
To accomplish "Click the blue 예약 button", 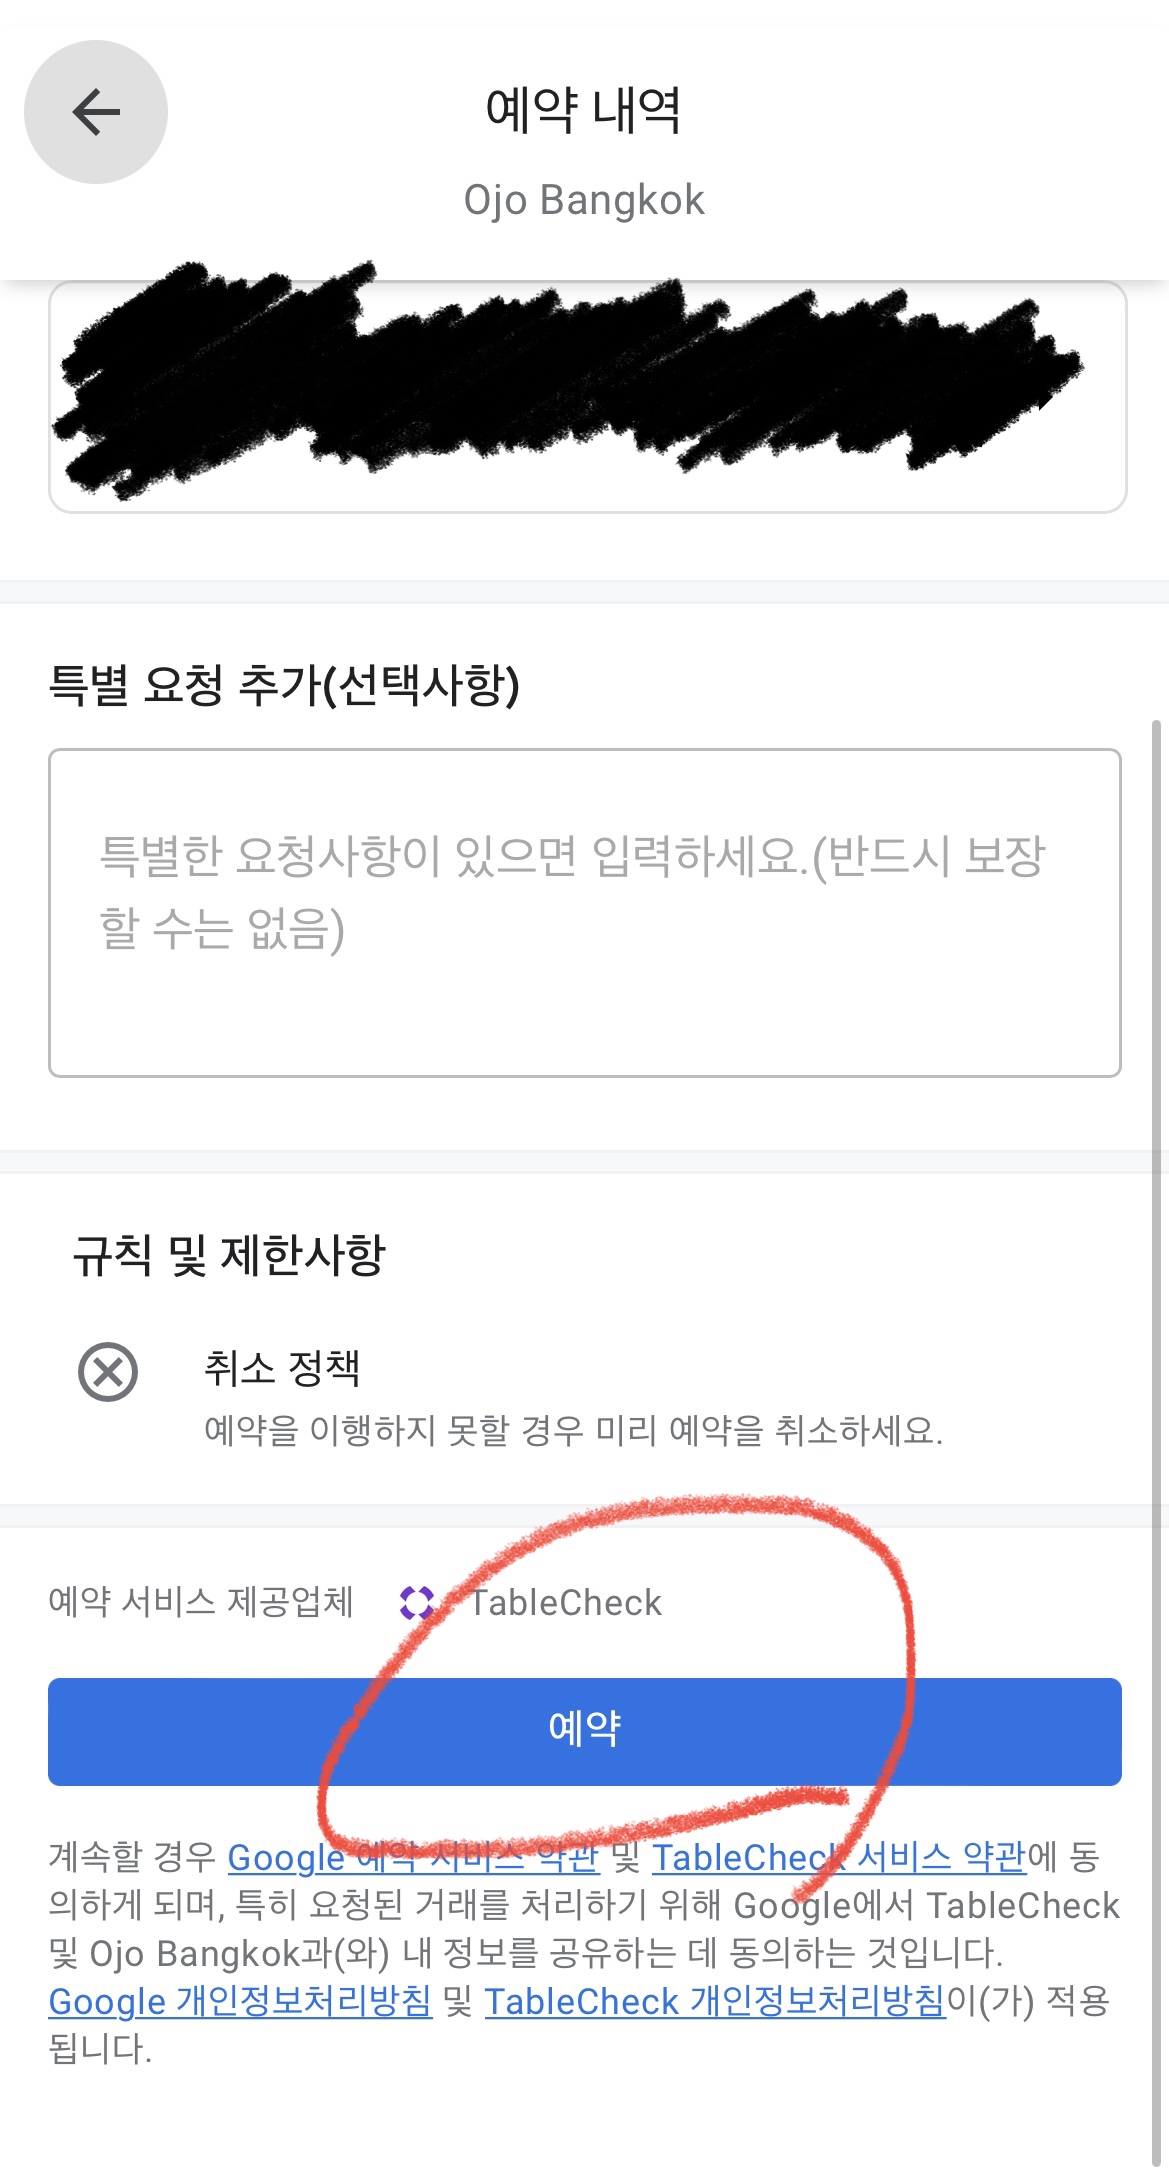I will (585, 1732).
